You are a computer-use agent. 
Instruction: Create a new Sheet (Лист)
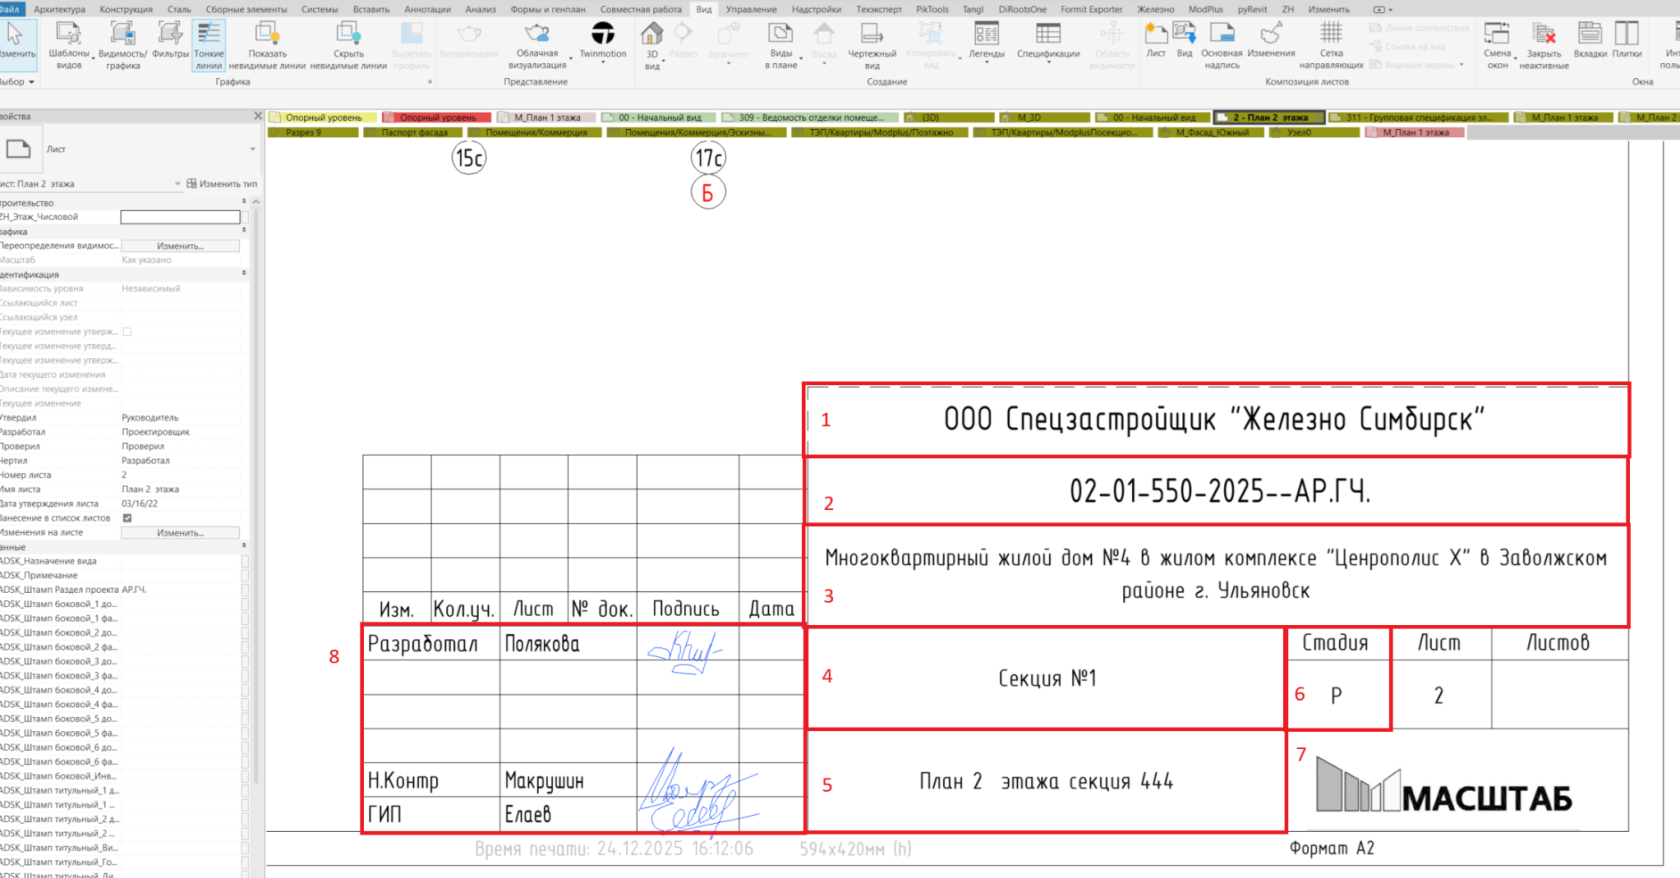[x=1156, y=40]
